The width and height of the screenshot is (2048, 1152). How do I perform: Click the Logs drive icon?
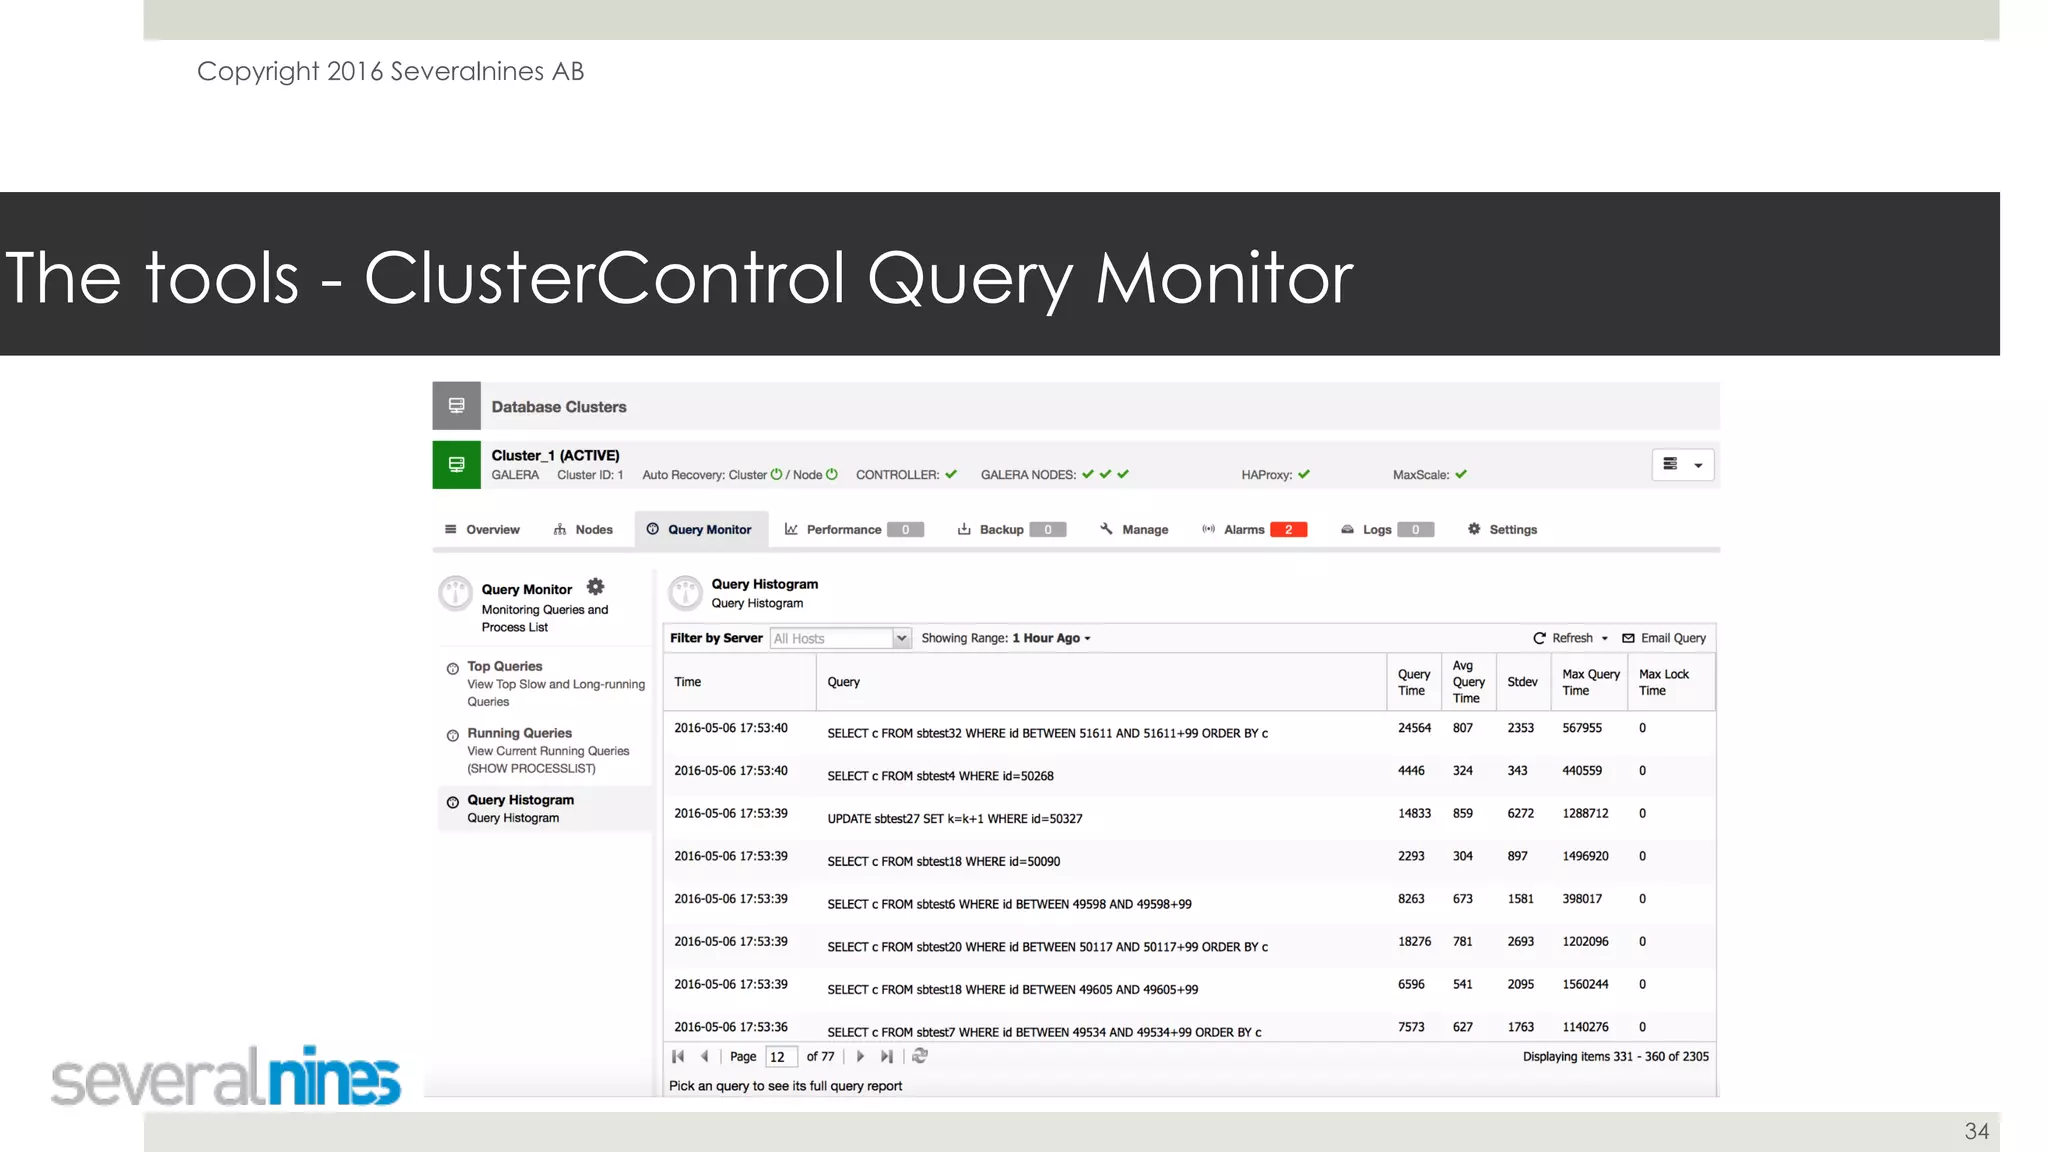click(1347, 529)
